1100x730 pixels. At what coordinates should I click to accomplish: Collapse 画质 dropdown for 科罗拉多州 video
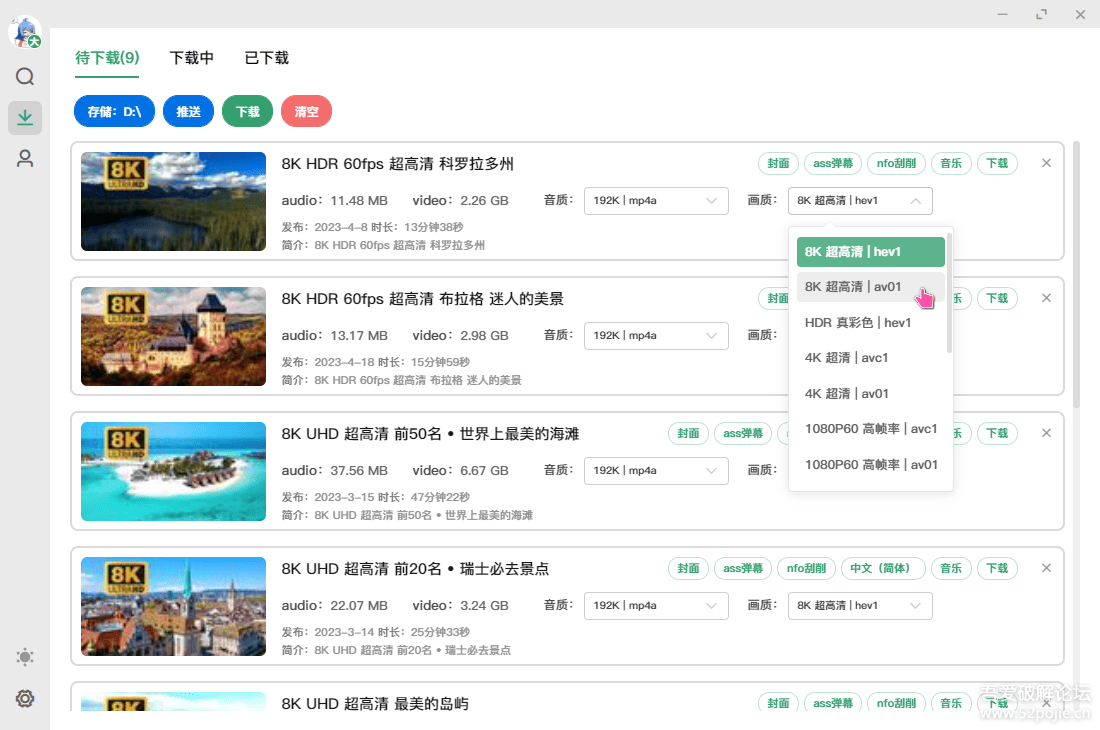tap(860, 201)
